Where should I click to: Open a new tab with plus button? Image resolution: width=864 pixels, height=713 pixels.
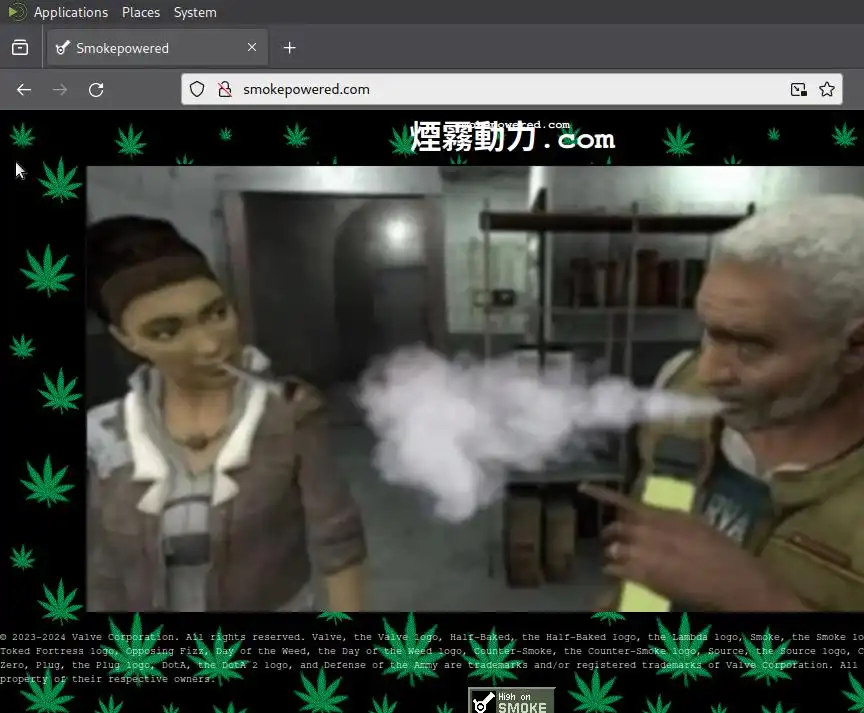[289, 48]
